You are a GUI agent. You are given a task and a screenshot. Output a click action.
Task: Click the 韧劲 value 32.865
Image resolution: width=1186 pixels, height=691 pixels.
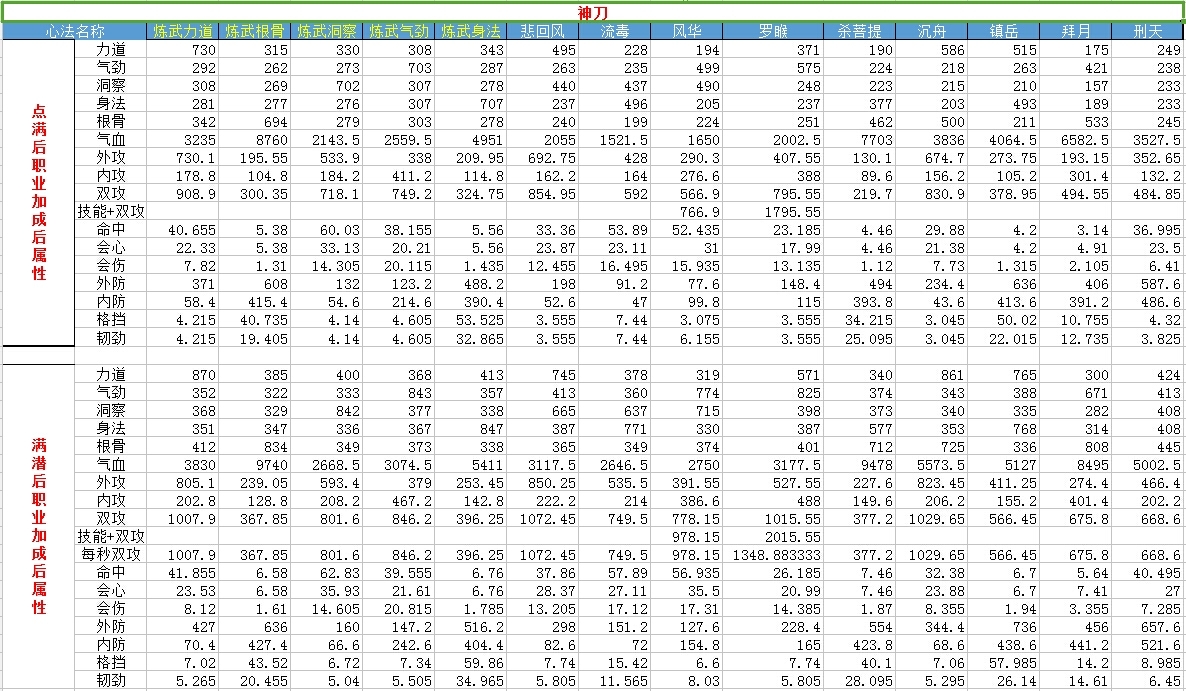[x=470, y=338]
